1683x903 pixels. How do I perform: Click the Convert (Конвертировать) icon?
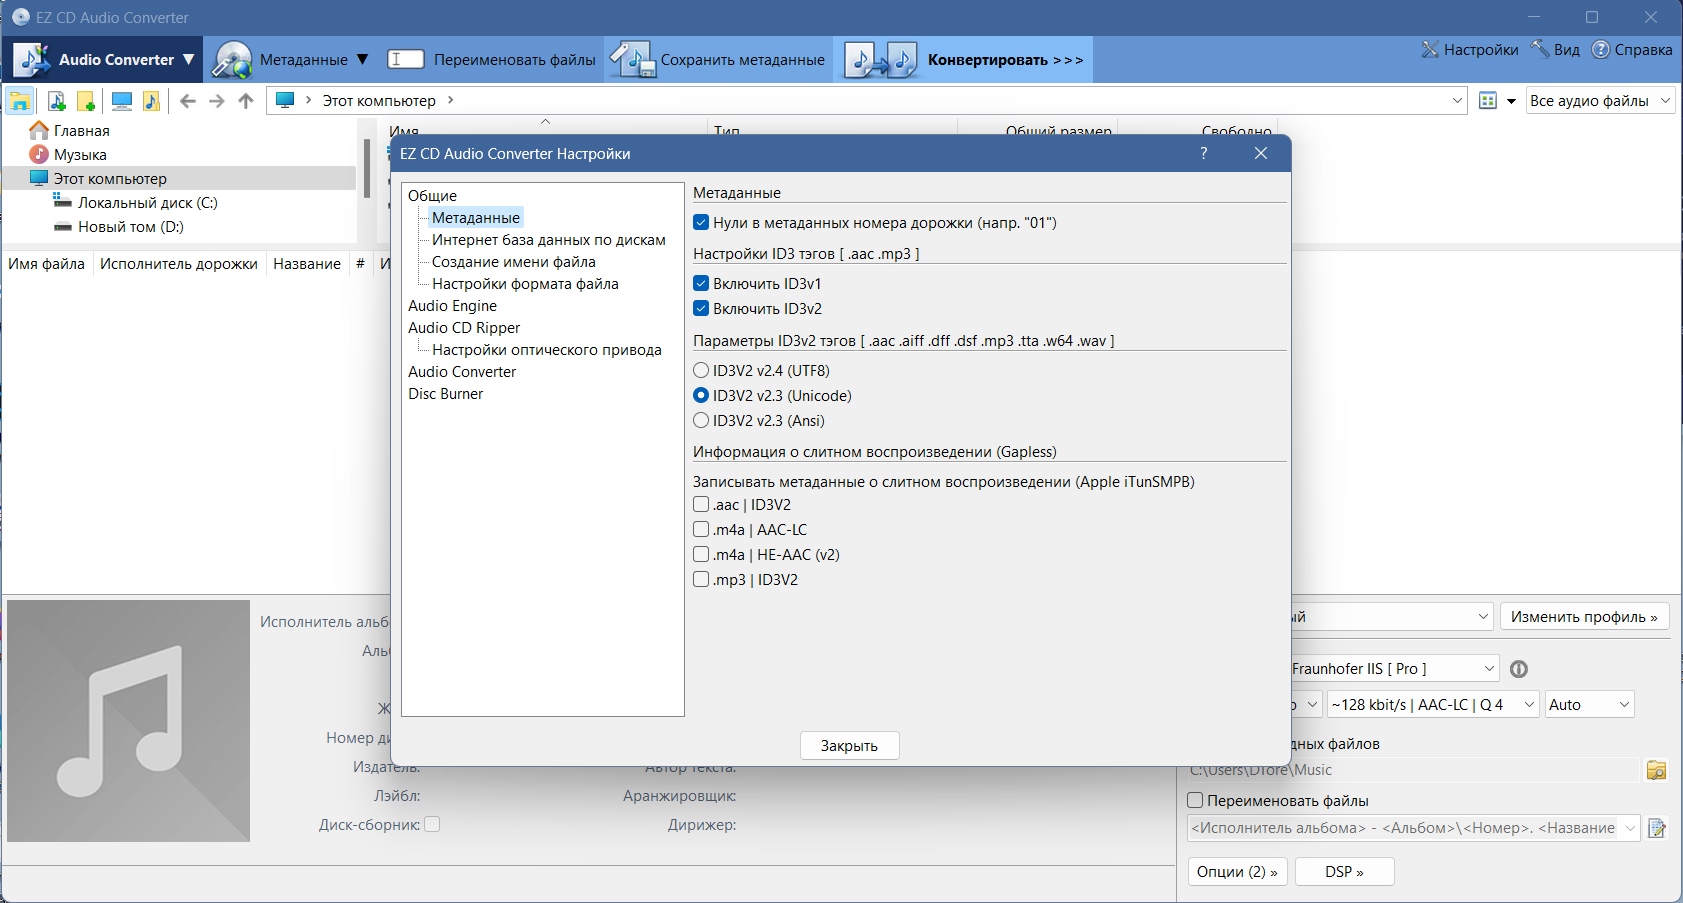tap(880, 60)
